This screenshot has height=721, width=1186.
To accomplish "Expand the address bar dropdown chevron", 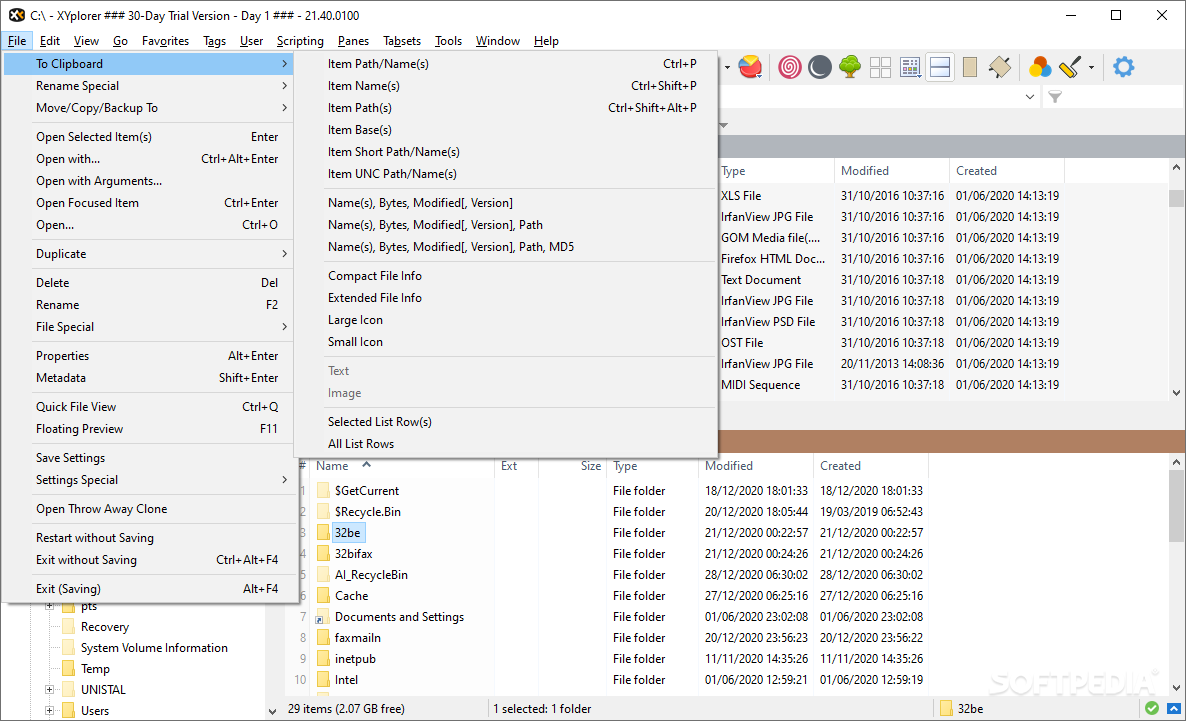I will point(1029,97).
